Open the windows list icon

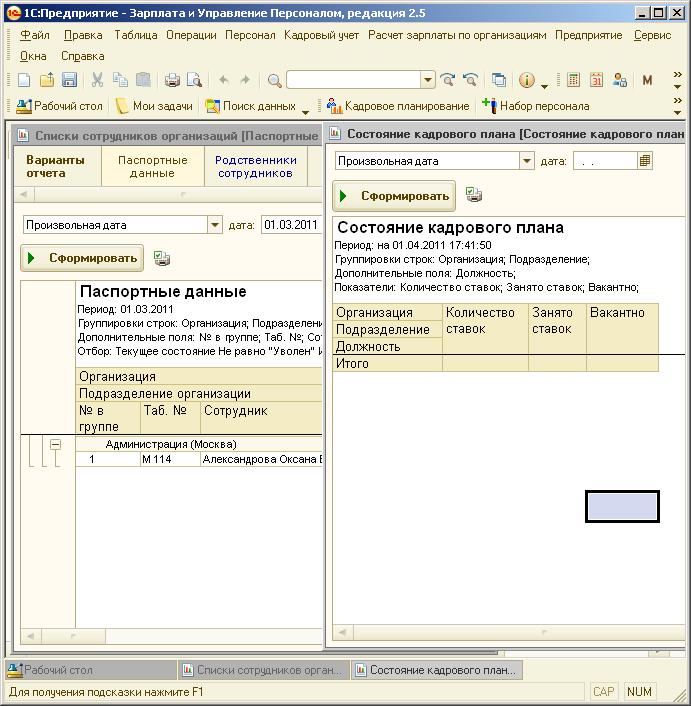[x=499, y=81]
